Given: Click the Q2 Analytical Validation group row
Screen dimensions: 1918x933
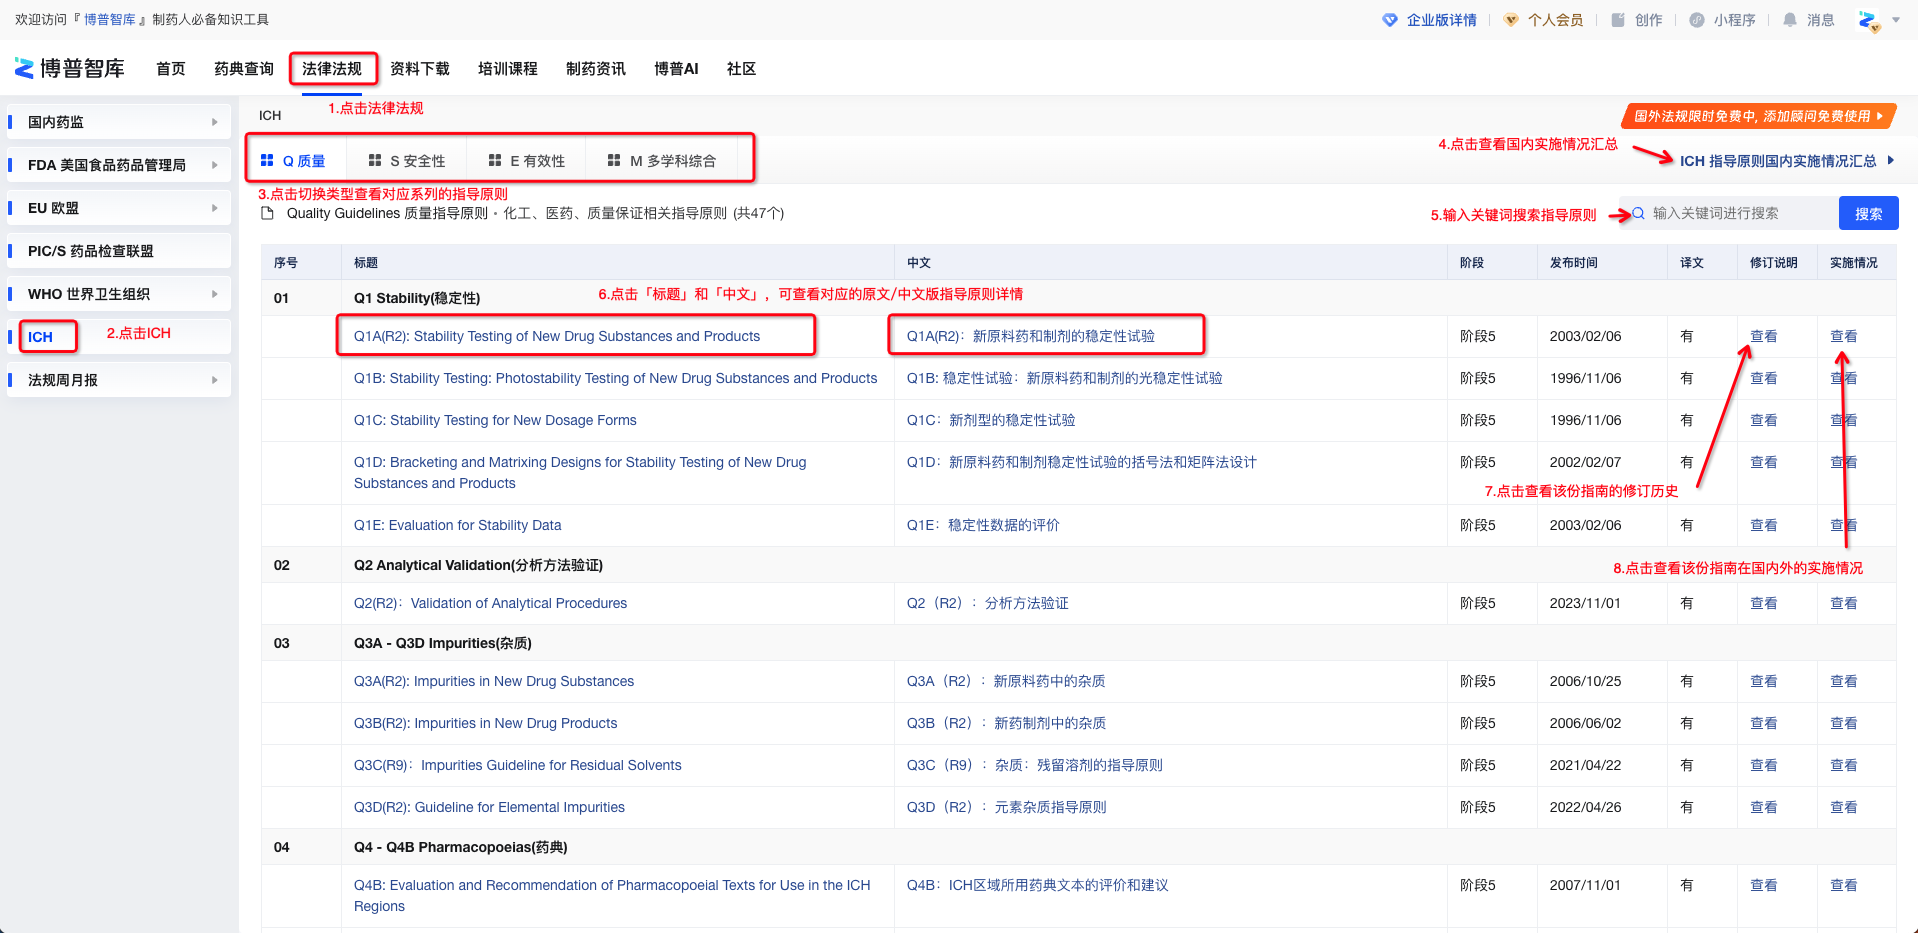Looking at the screenshot, I should pos(1078,565).
